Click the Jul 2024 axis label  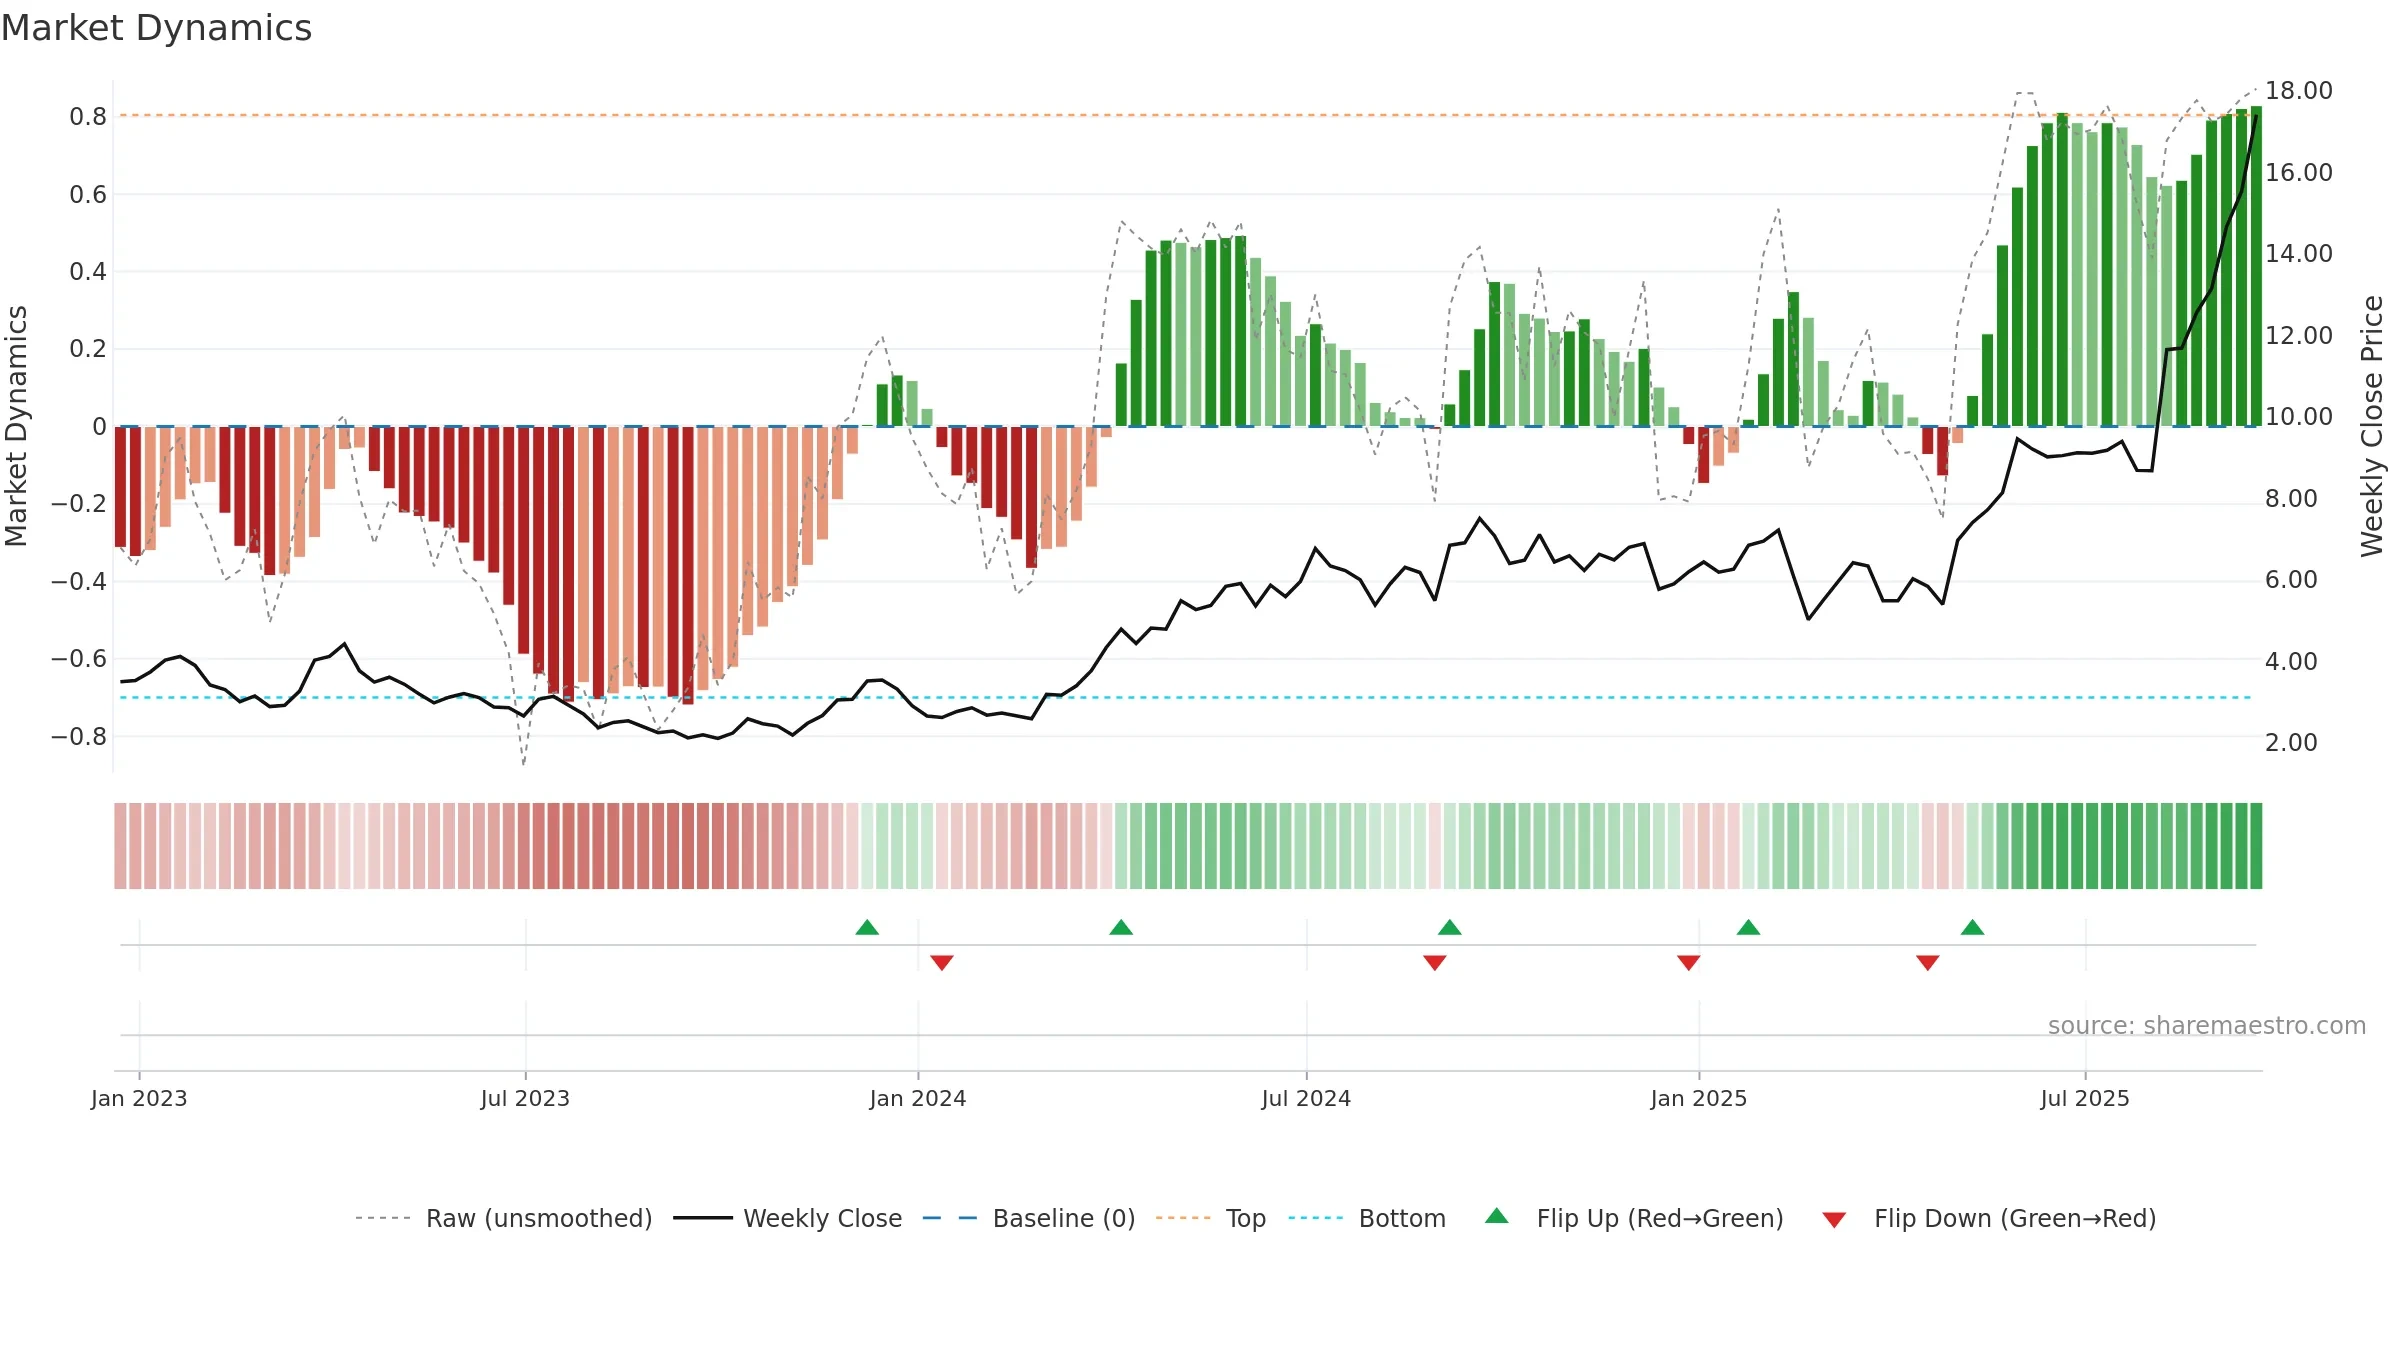tap(1306, 1098)
